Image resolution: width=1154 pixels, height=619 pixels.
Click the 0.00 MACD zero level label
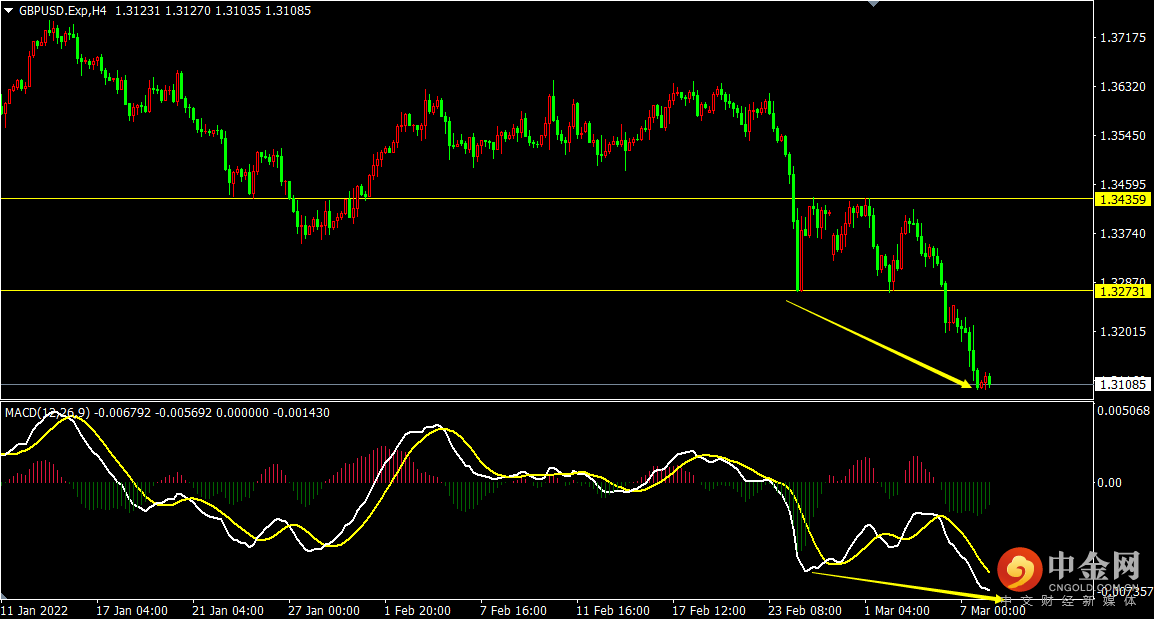point(1109,483)
